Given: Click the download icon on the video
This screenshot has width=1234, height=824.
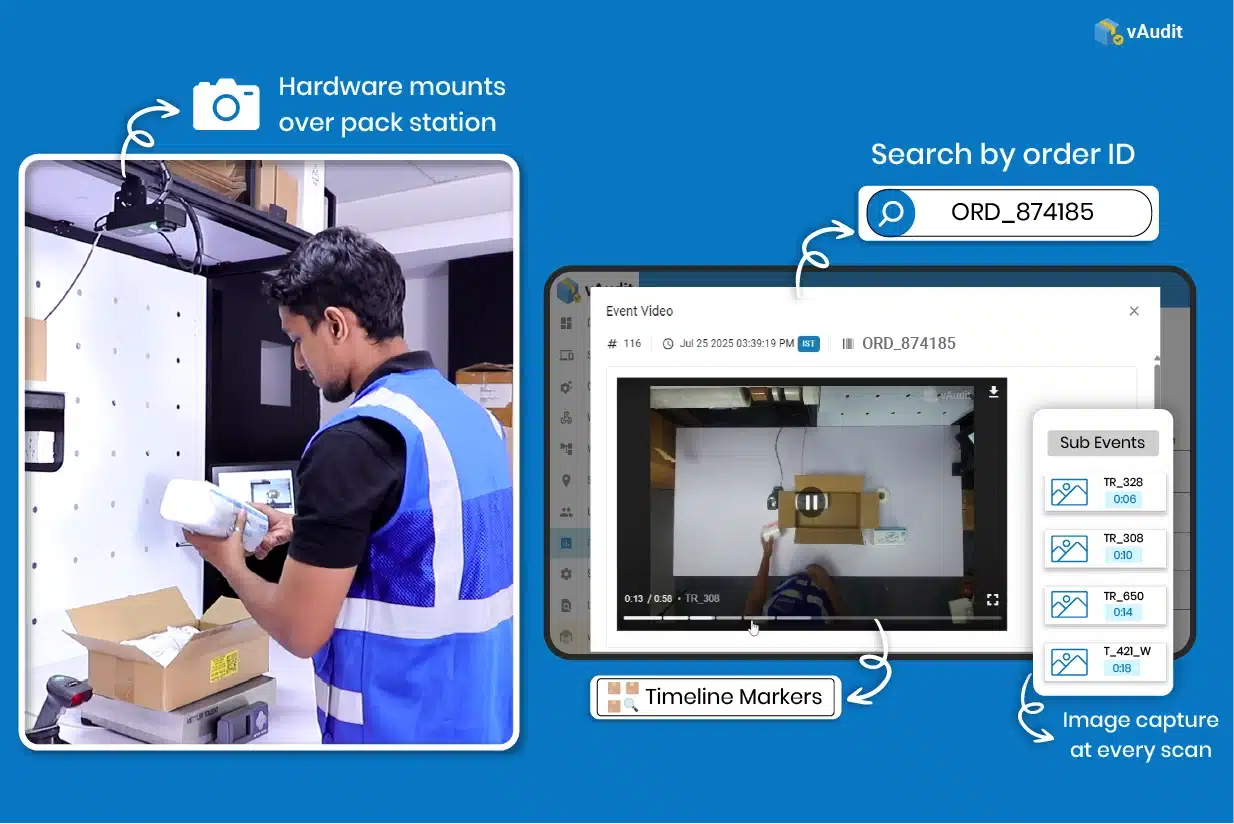Looking at the screenshot, I should coord(992,392).
